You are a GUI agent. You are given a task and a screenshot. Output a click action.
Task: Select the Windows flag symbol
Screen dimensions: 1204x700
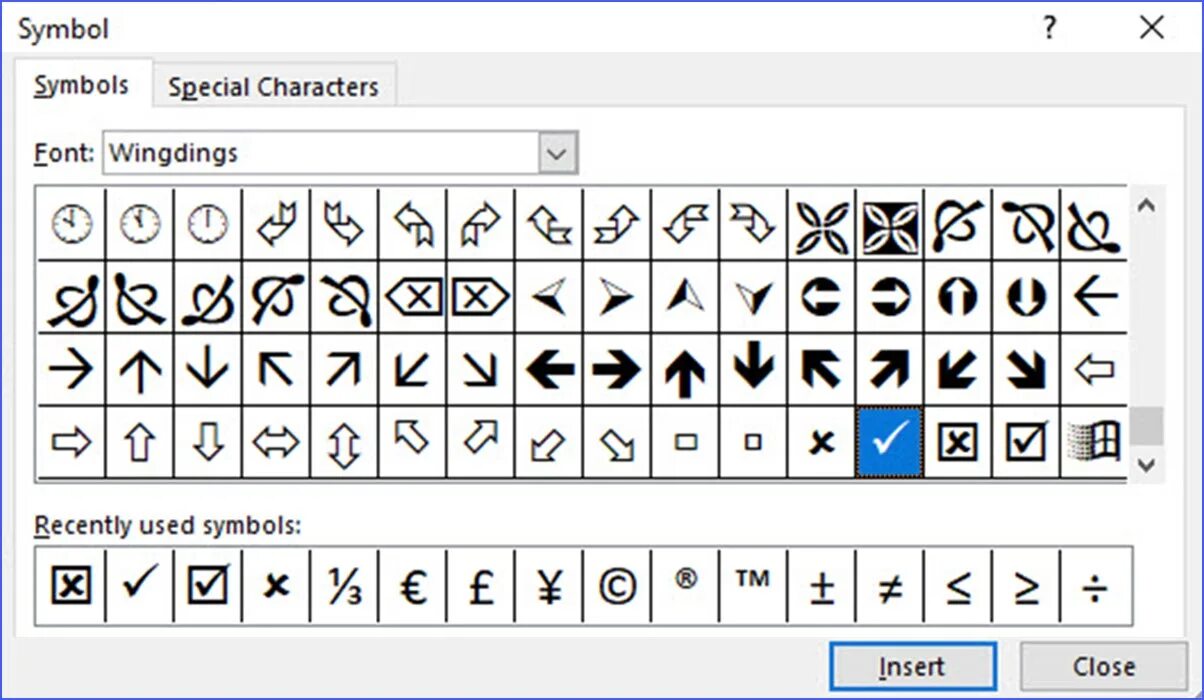(1094, 441)
